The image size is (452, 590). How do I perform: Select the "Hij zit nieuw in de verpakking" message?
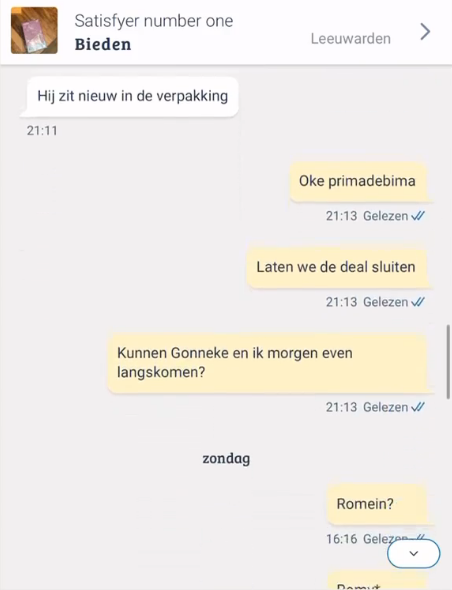tap(132, 96)
